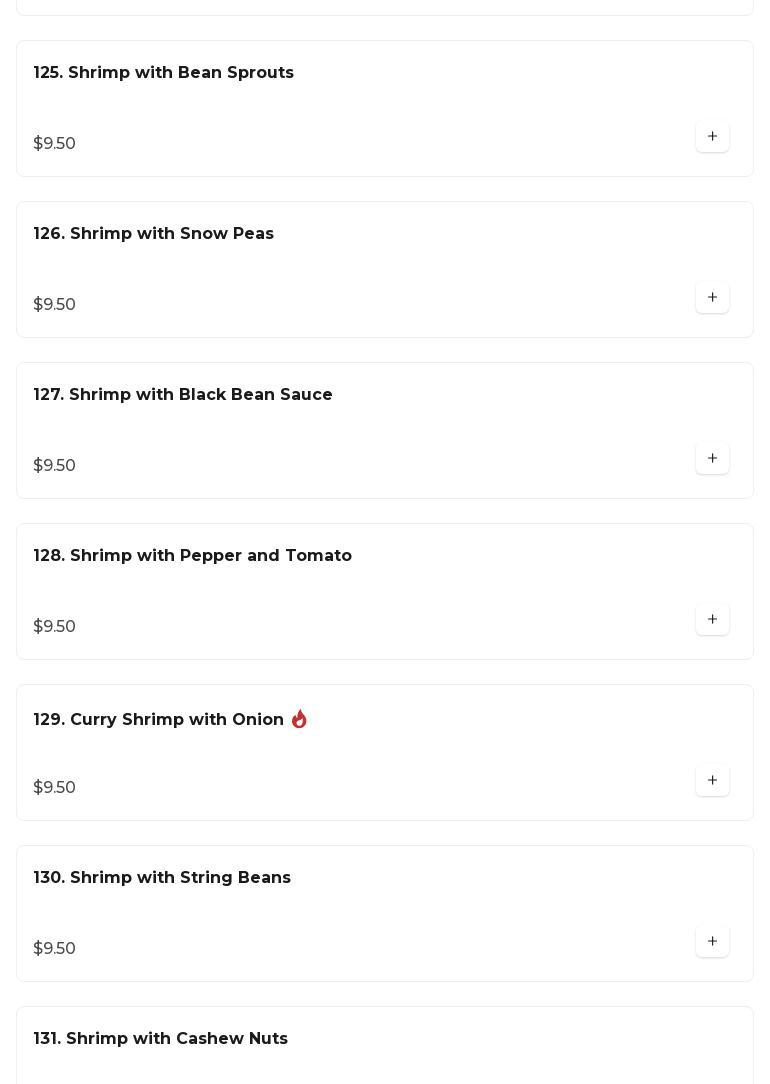Select price of Shrimp with Black Bean Sauce
Viewport: 770px width, 1084px height.
(55, 466)
